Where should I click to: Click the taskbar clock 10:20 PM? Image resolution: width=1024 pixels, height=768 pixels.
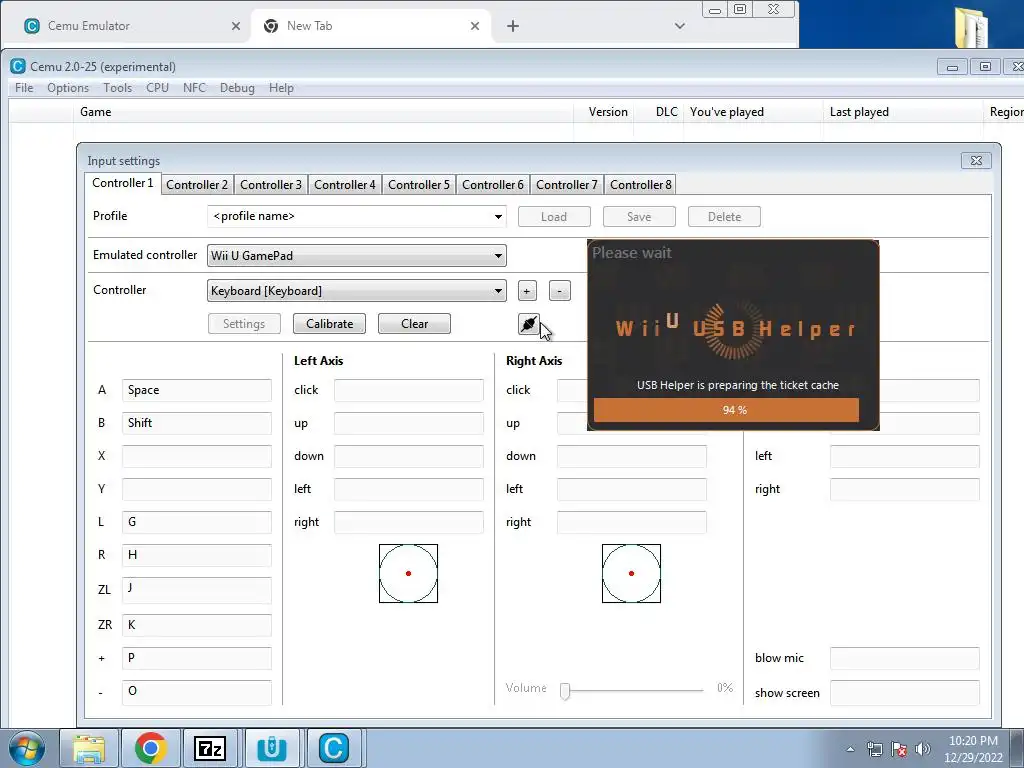click(973, 741)
